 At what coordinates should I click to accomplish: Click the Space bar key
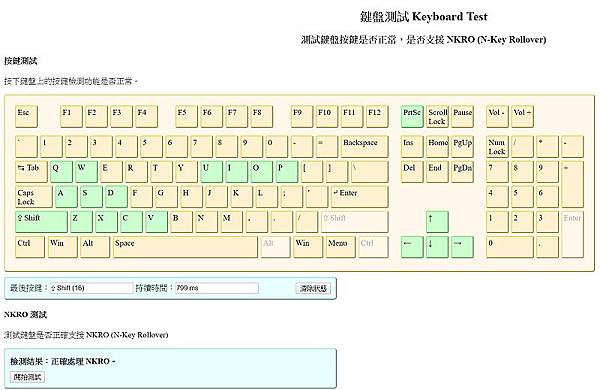[x=185, y=247]
